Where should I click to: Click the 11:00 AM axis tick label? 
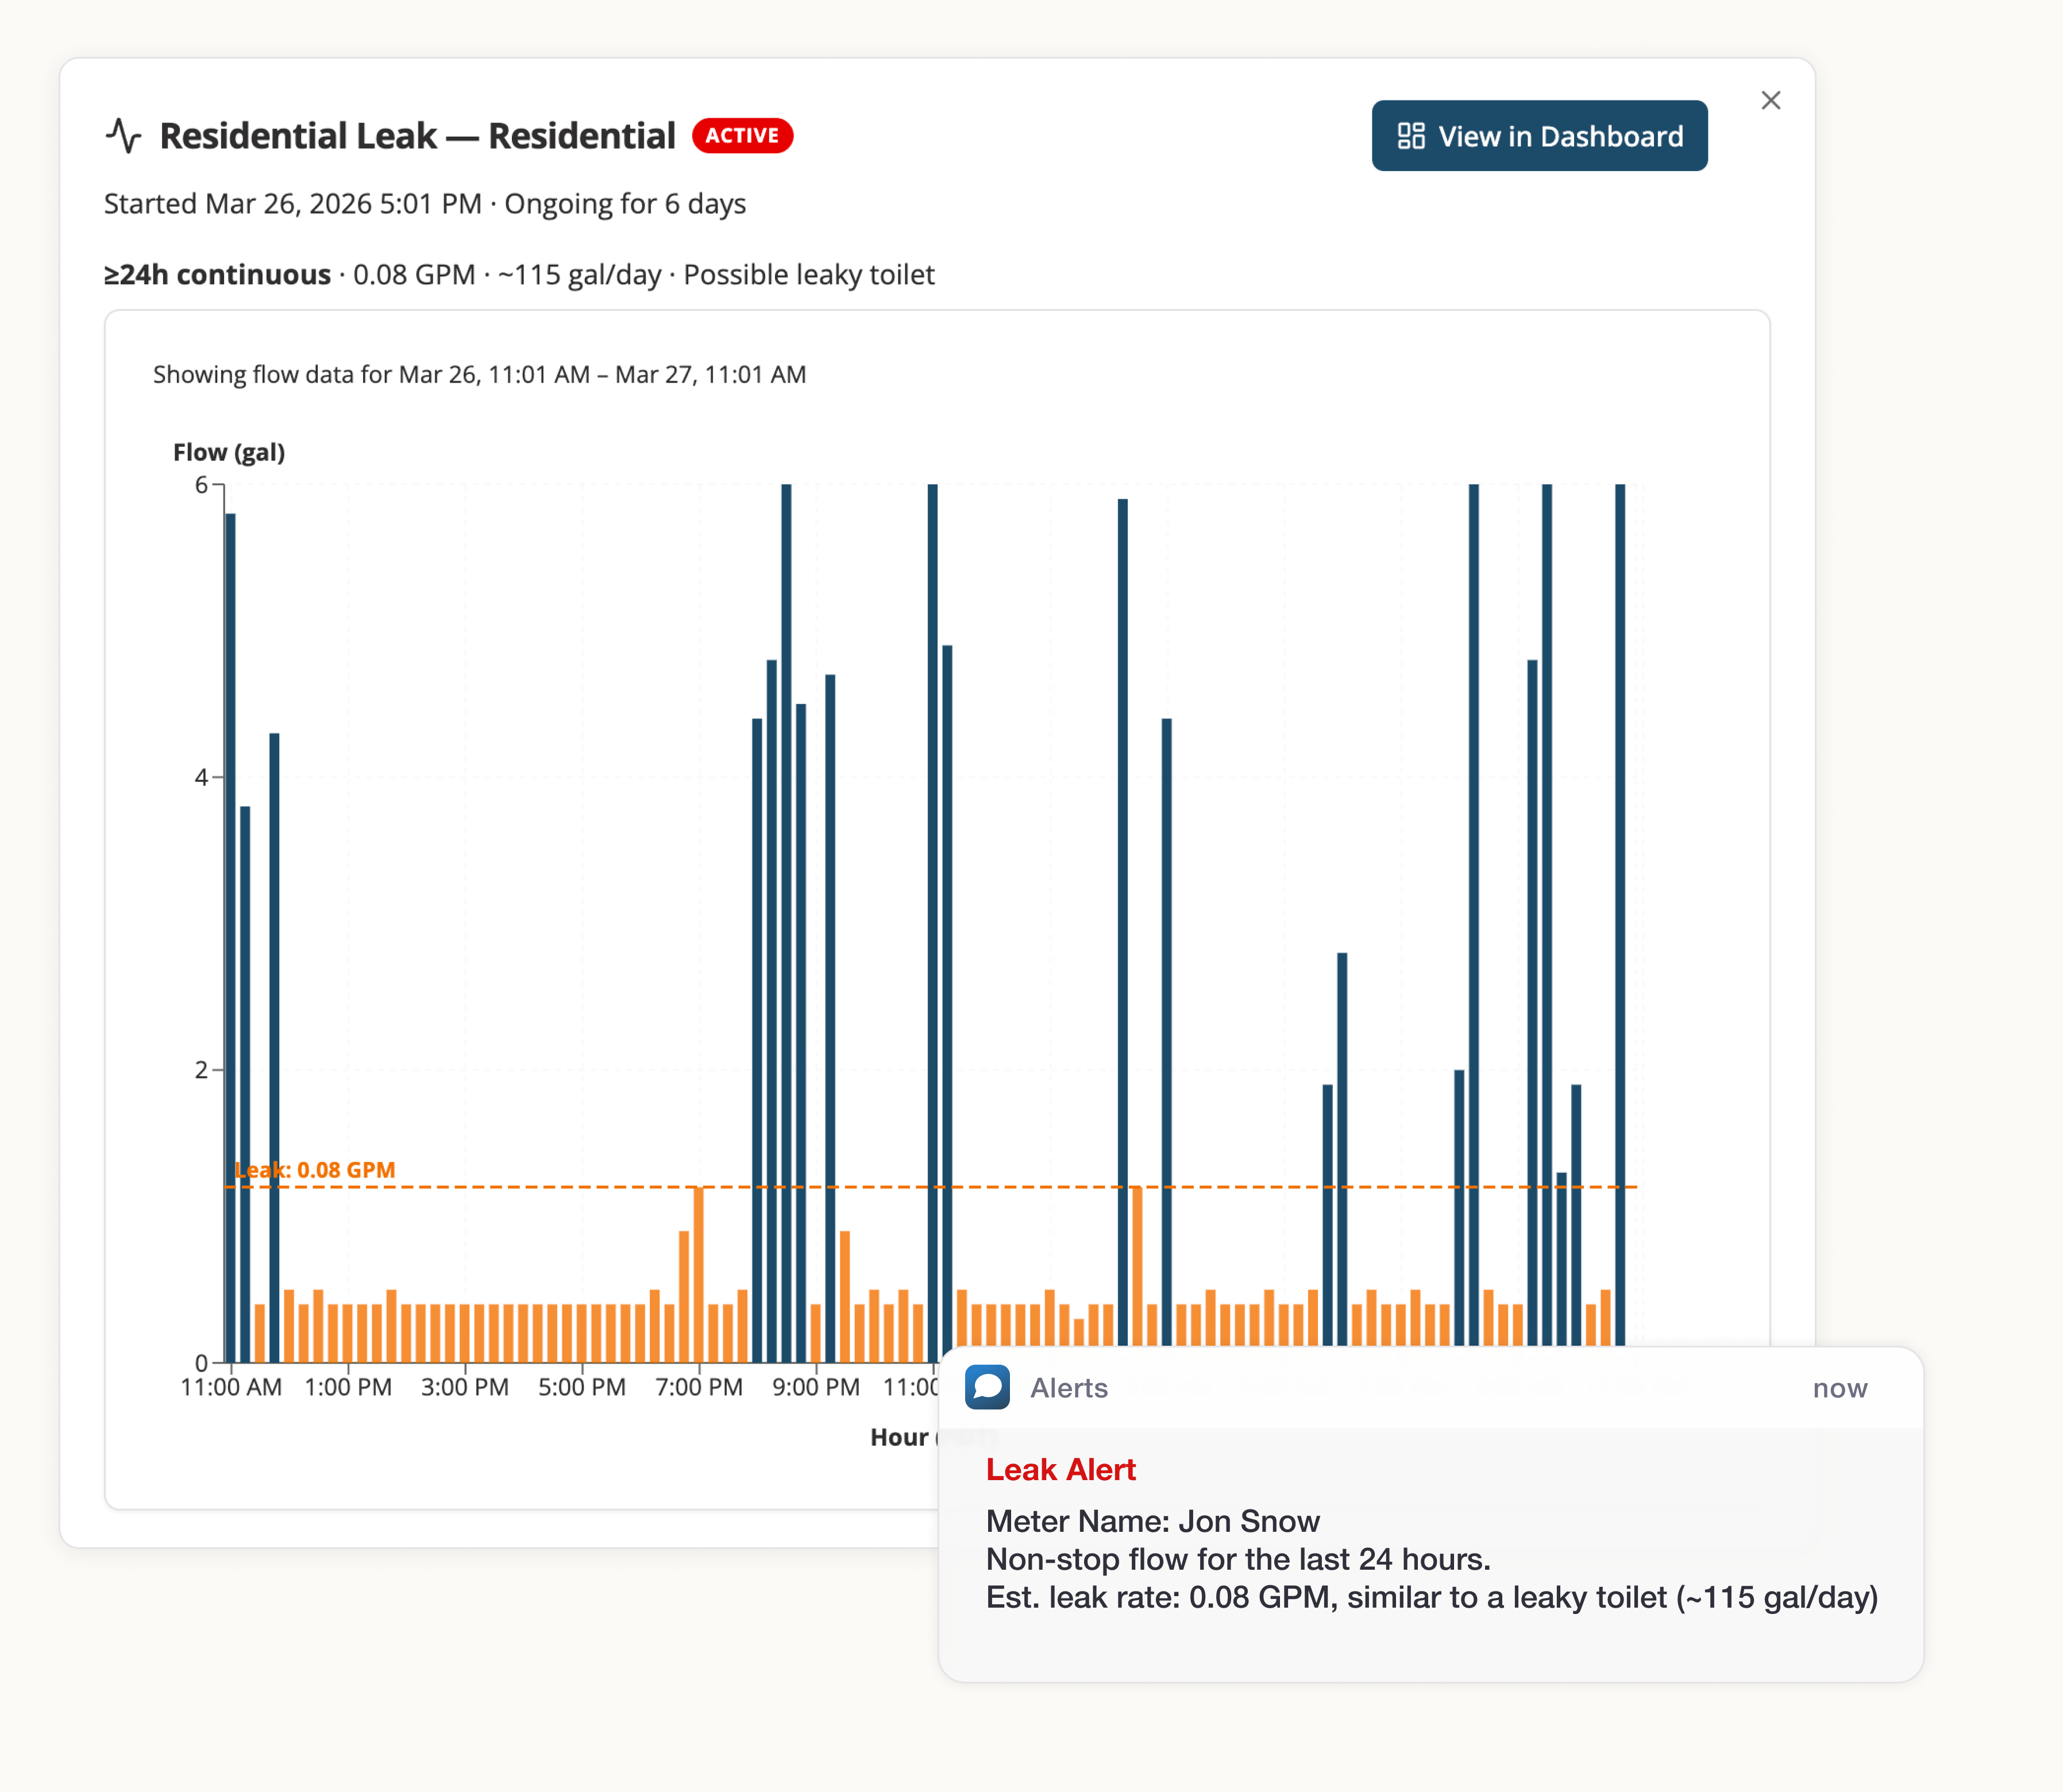coord(231,1387)
